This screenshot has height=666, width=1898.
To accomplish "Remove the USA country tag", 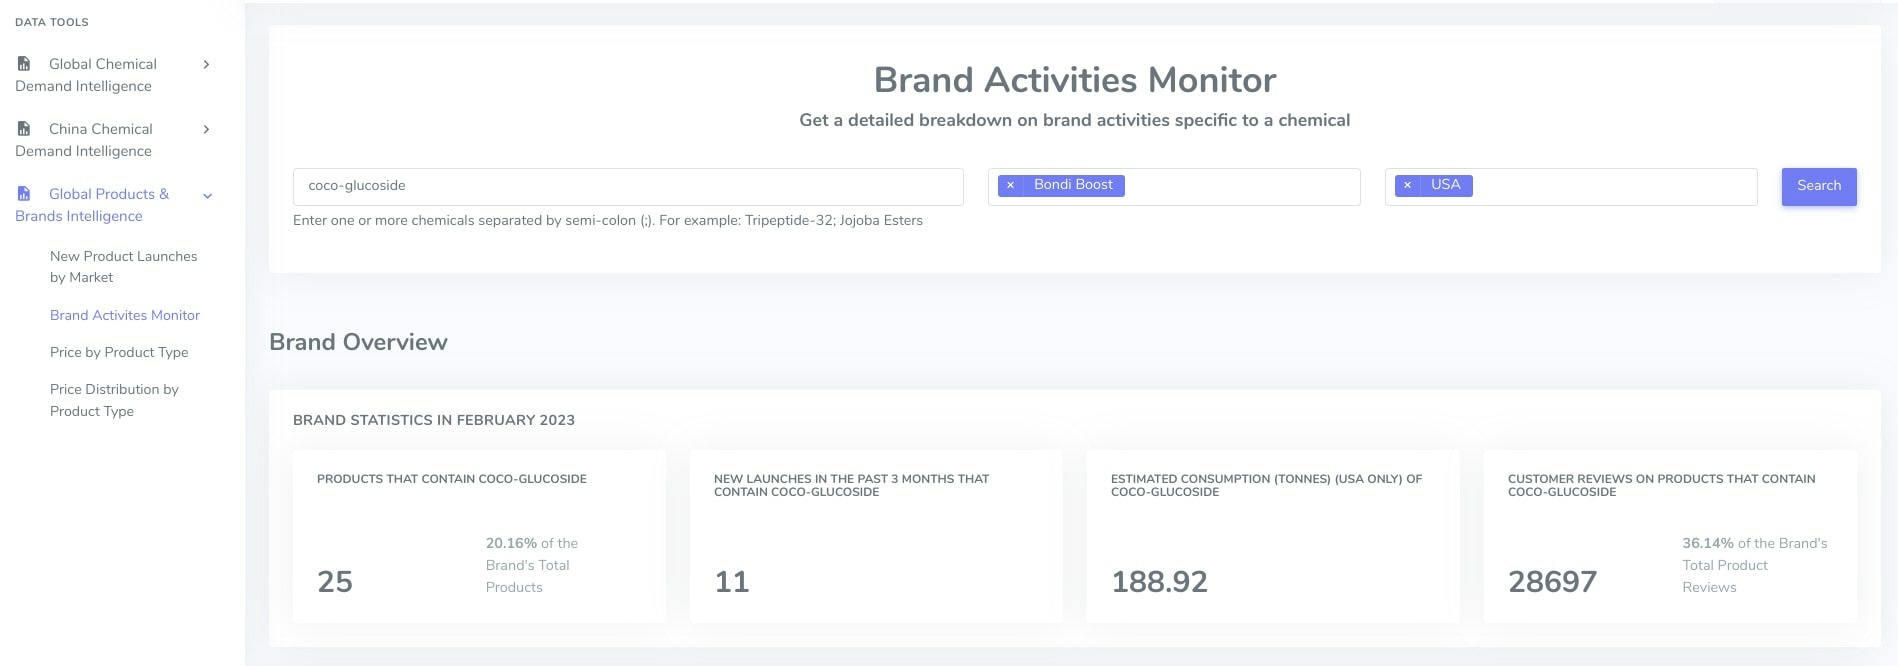I will click(1407, 185).
